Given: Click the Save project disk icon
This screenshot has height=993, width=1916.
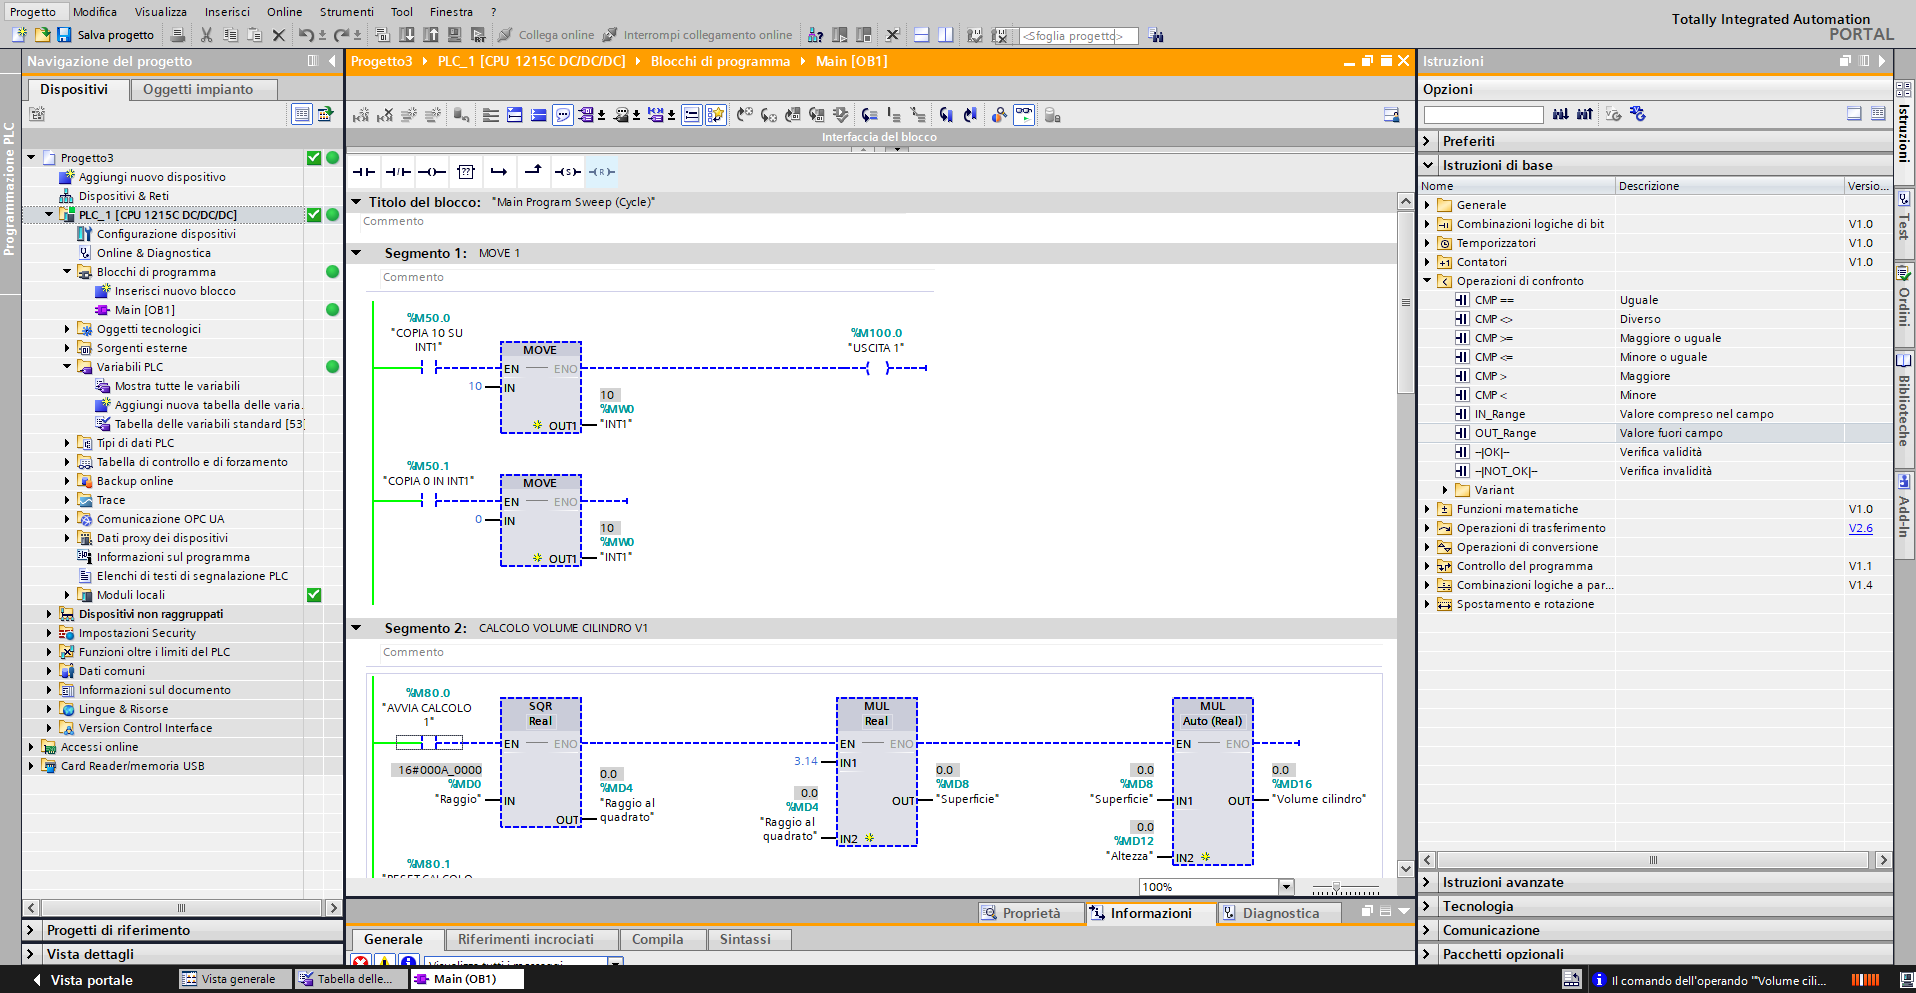Looking at the screenshot, I should 64,35.
